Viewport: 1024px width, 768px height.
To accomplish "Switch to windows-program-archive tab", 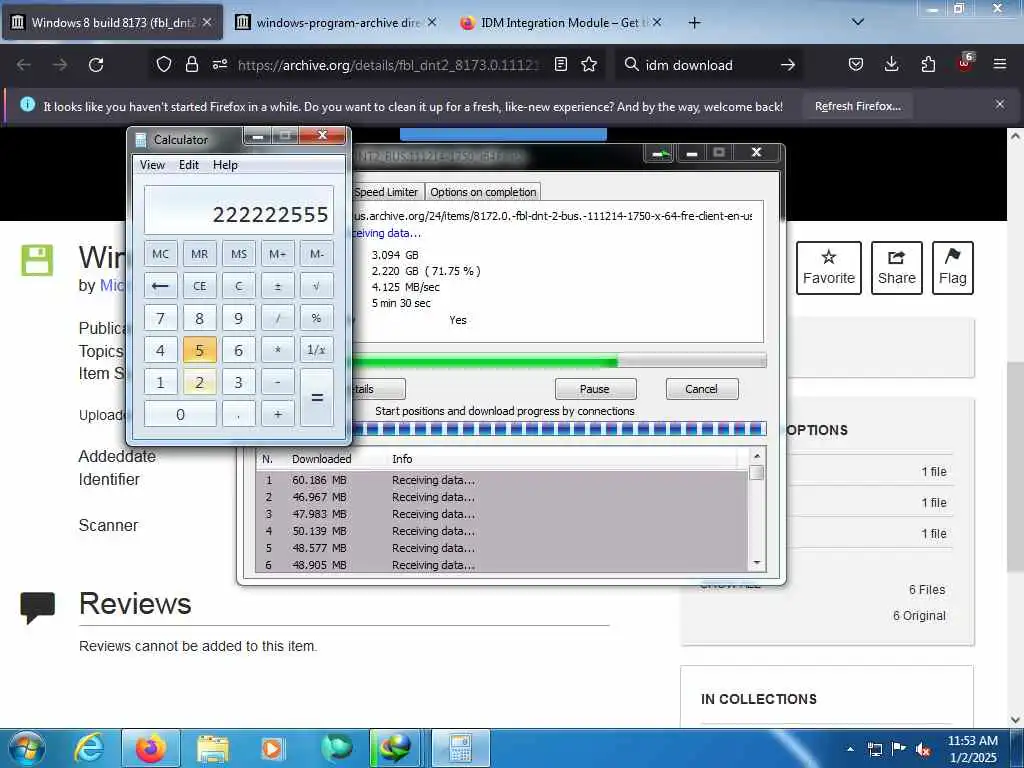I will point(336,23).
